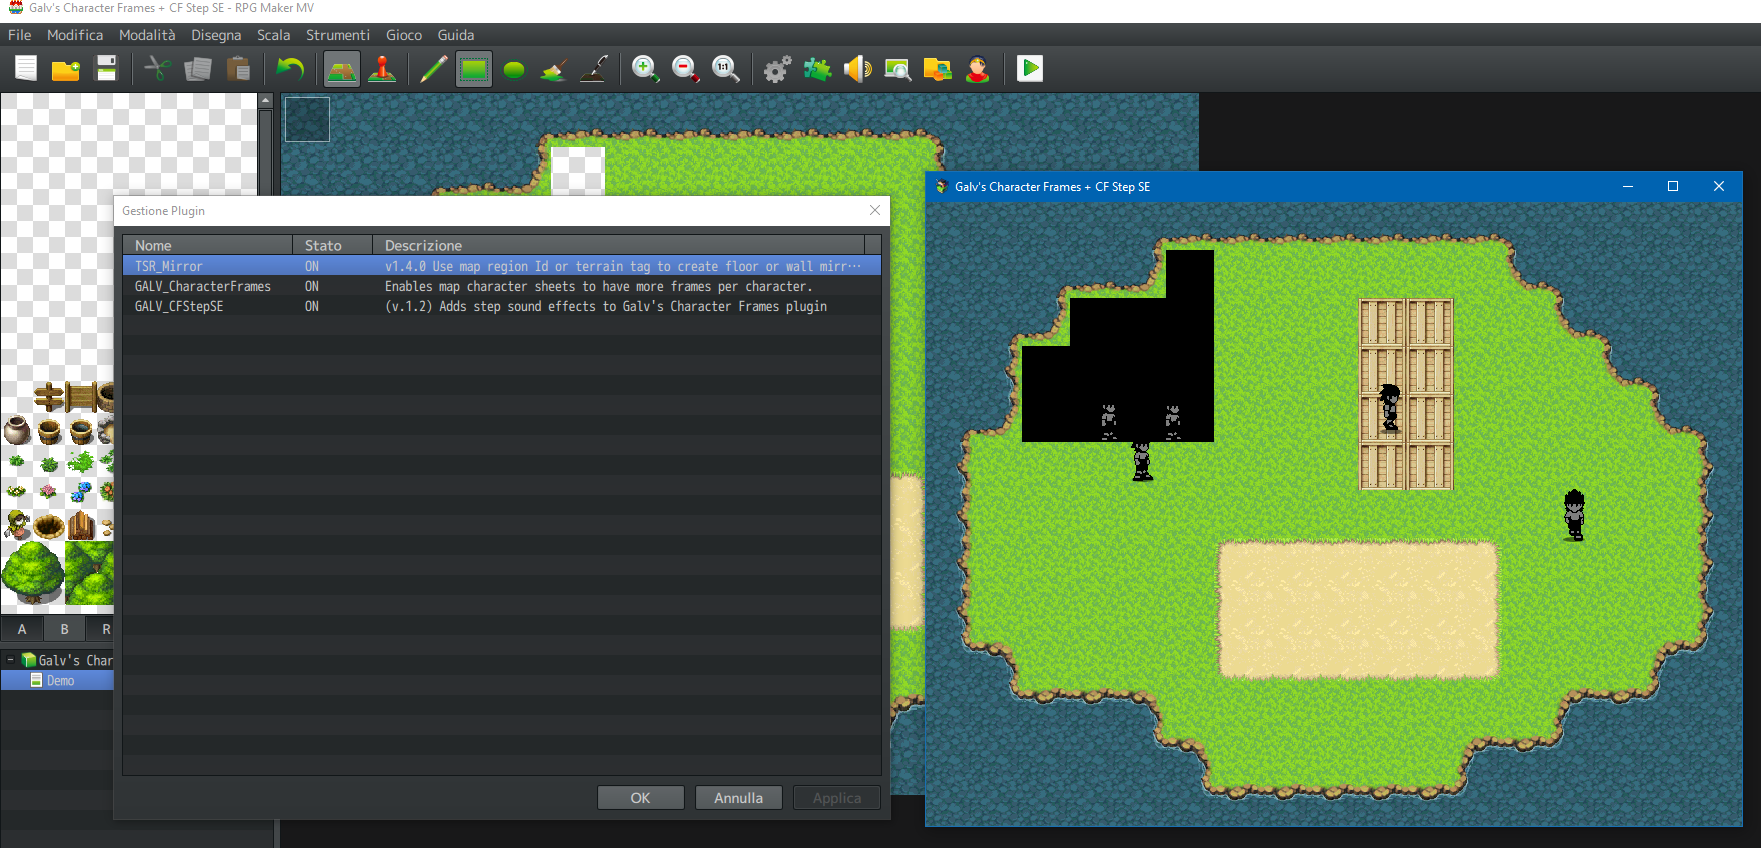Select the TSR_Mirror plugin row

(x=502, y=266)
